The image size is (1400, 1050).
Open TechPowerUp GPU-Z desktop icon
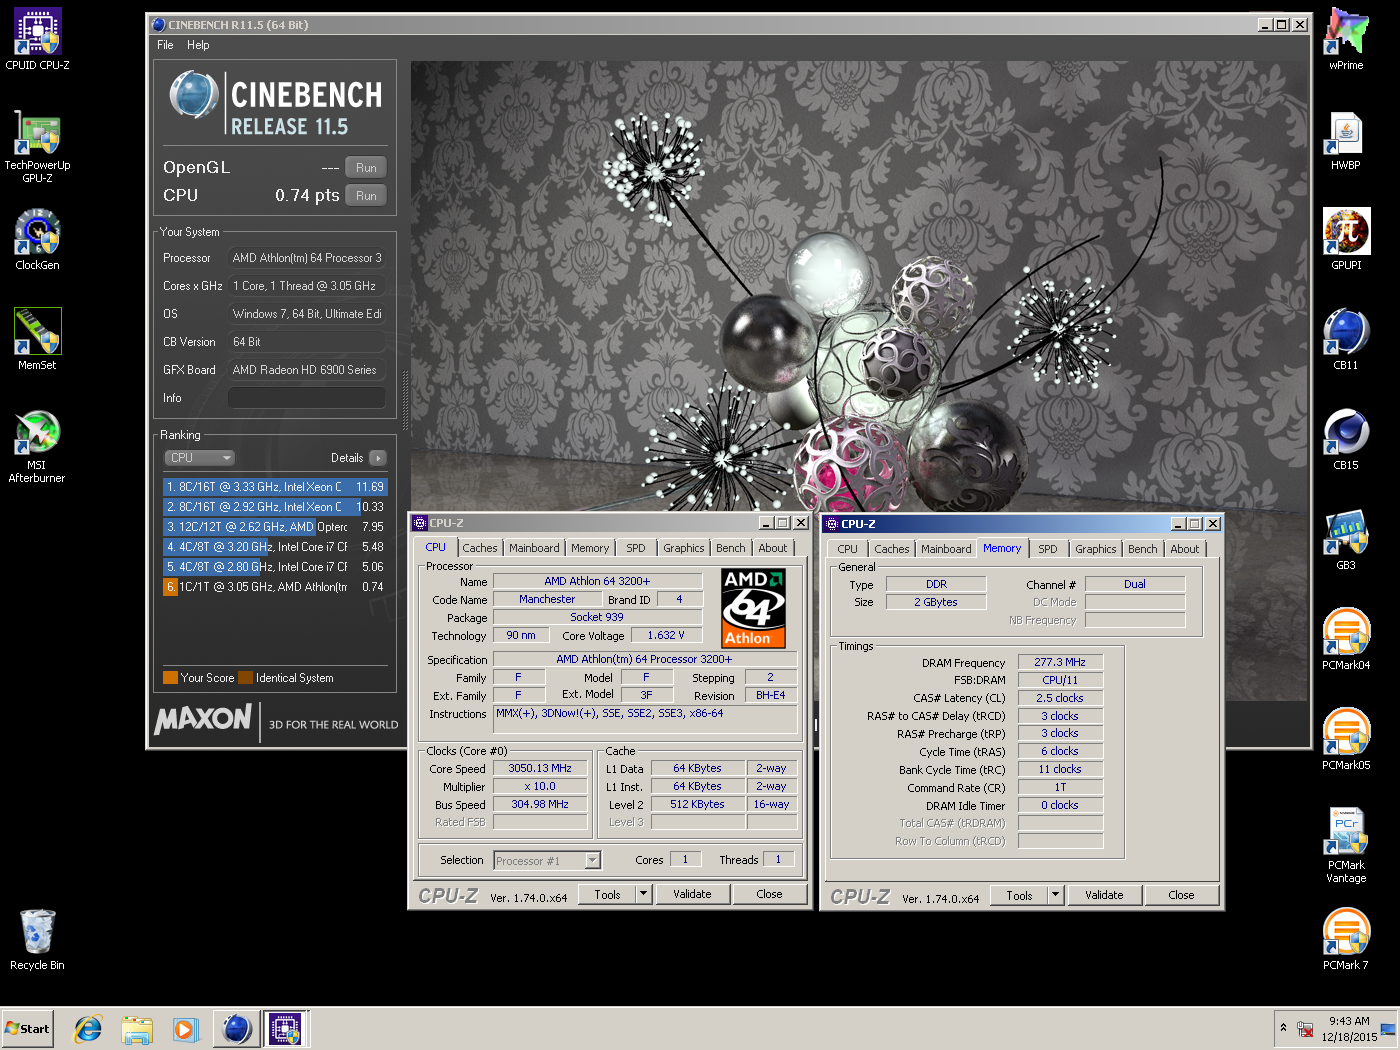point(37,146)
